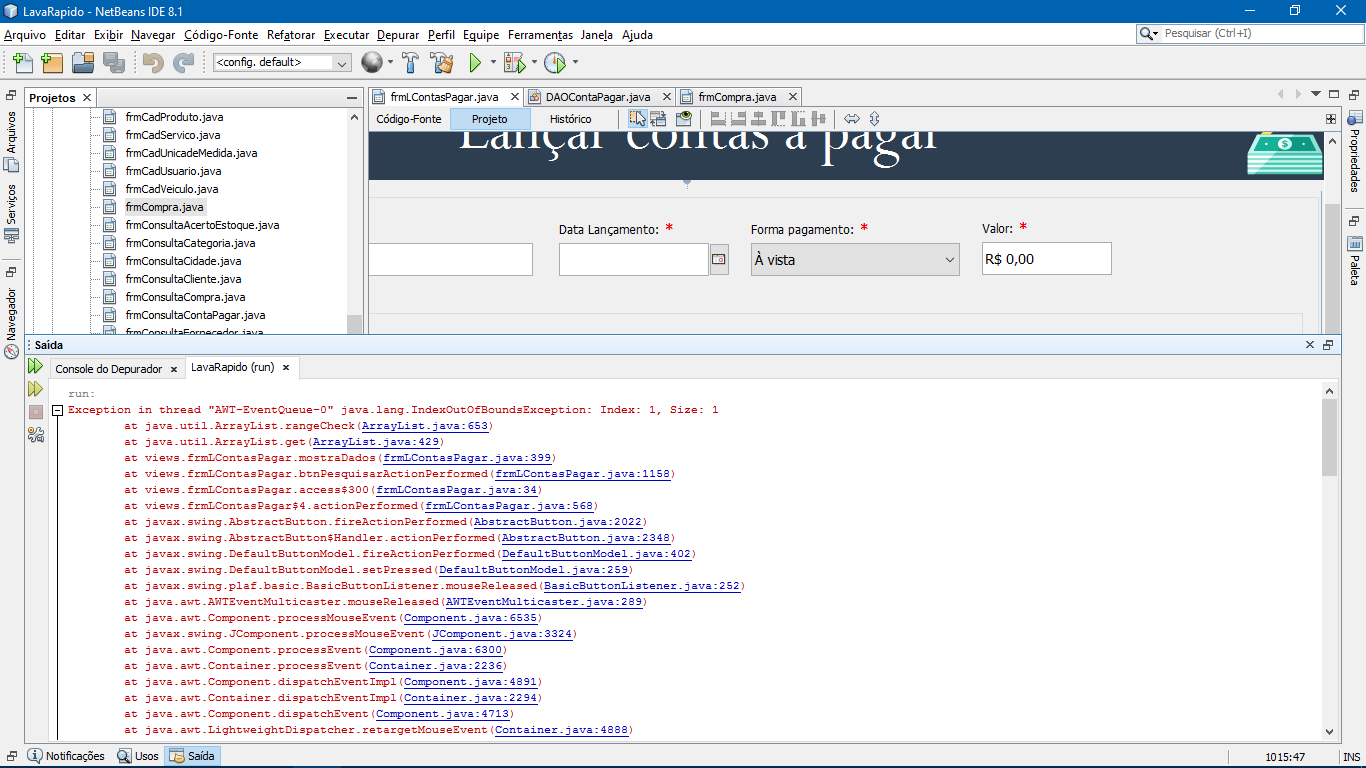Viewport: 1366px width, 768px height.
Task: Click the Undo arrow icon
Action: (x=153, y=62)
